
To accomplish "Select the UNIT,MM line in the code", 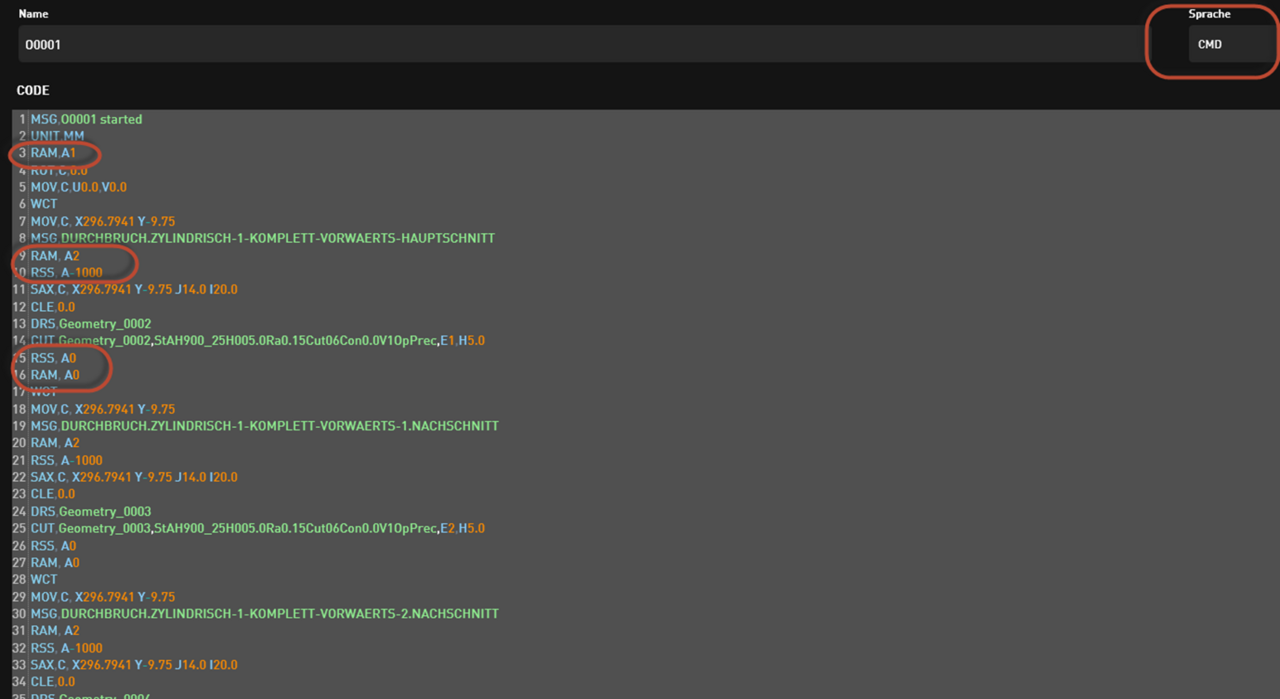I will 58,136.
